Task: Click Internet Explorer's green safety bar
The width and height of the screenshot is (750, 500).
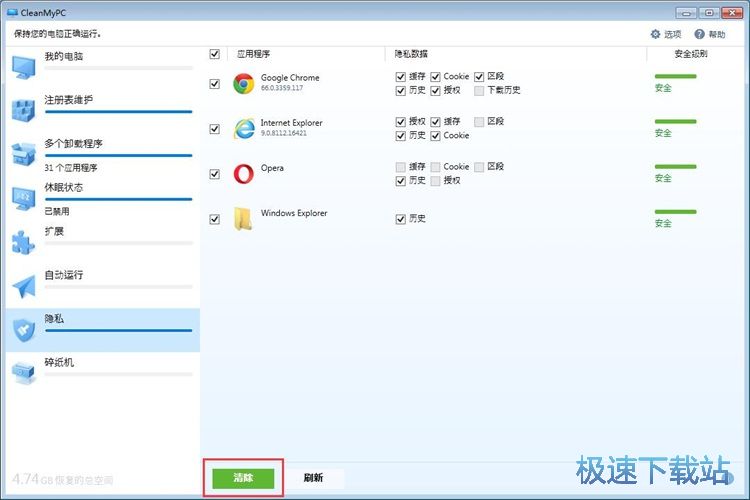Action: coord(675,122)
